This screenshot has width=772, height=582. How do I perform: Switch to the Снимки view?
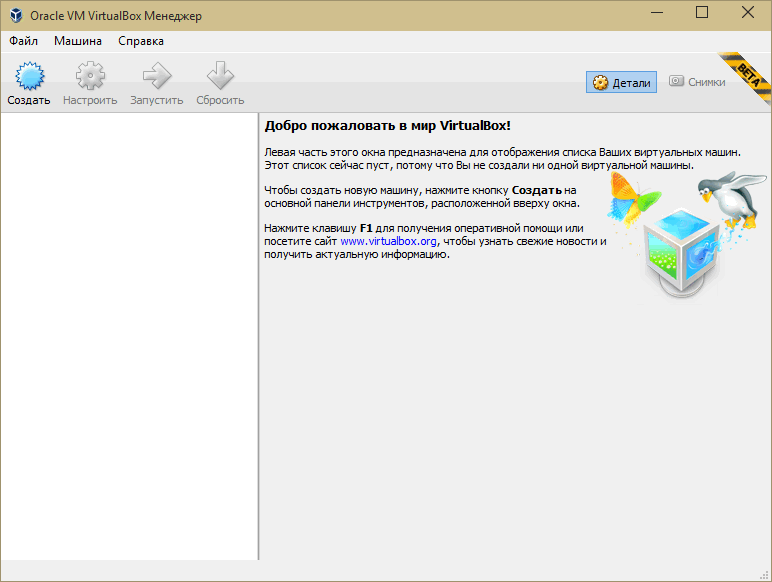click(697, 82)
